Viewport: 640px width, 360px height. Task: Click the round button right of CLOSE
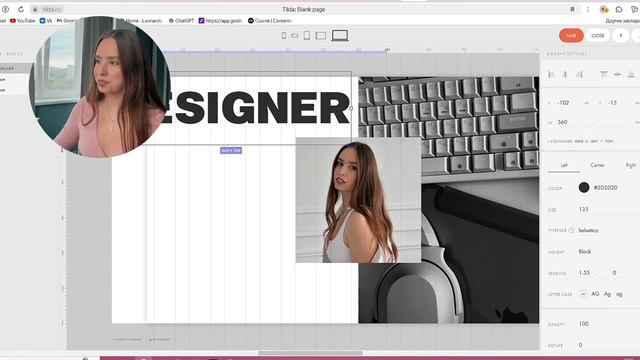tap(620, 36)
